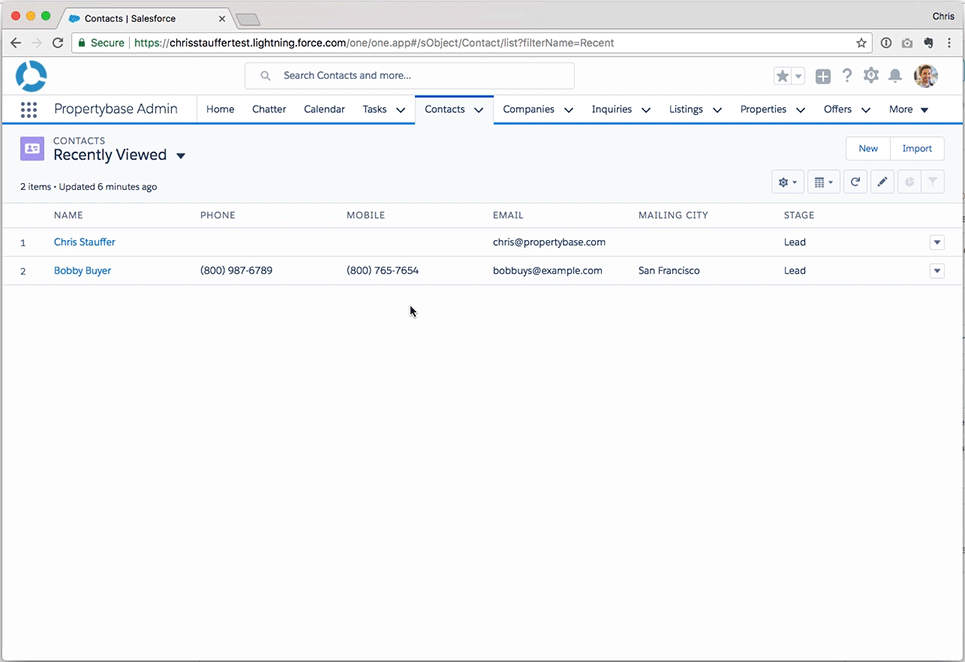
Task: Click the browser forward arrow
Action: click(36, 43)
